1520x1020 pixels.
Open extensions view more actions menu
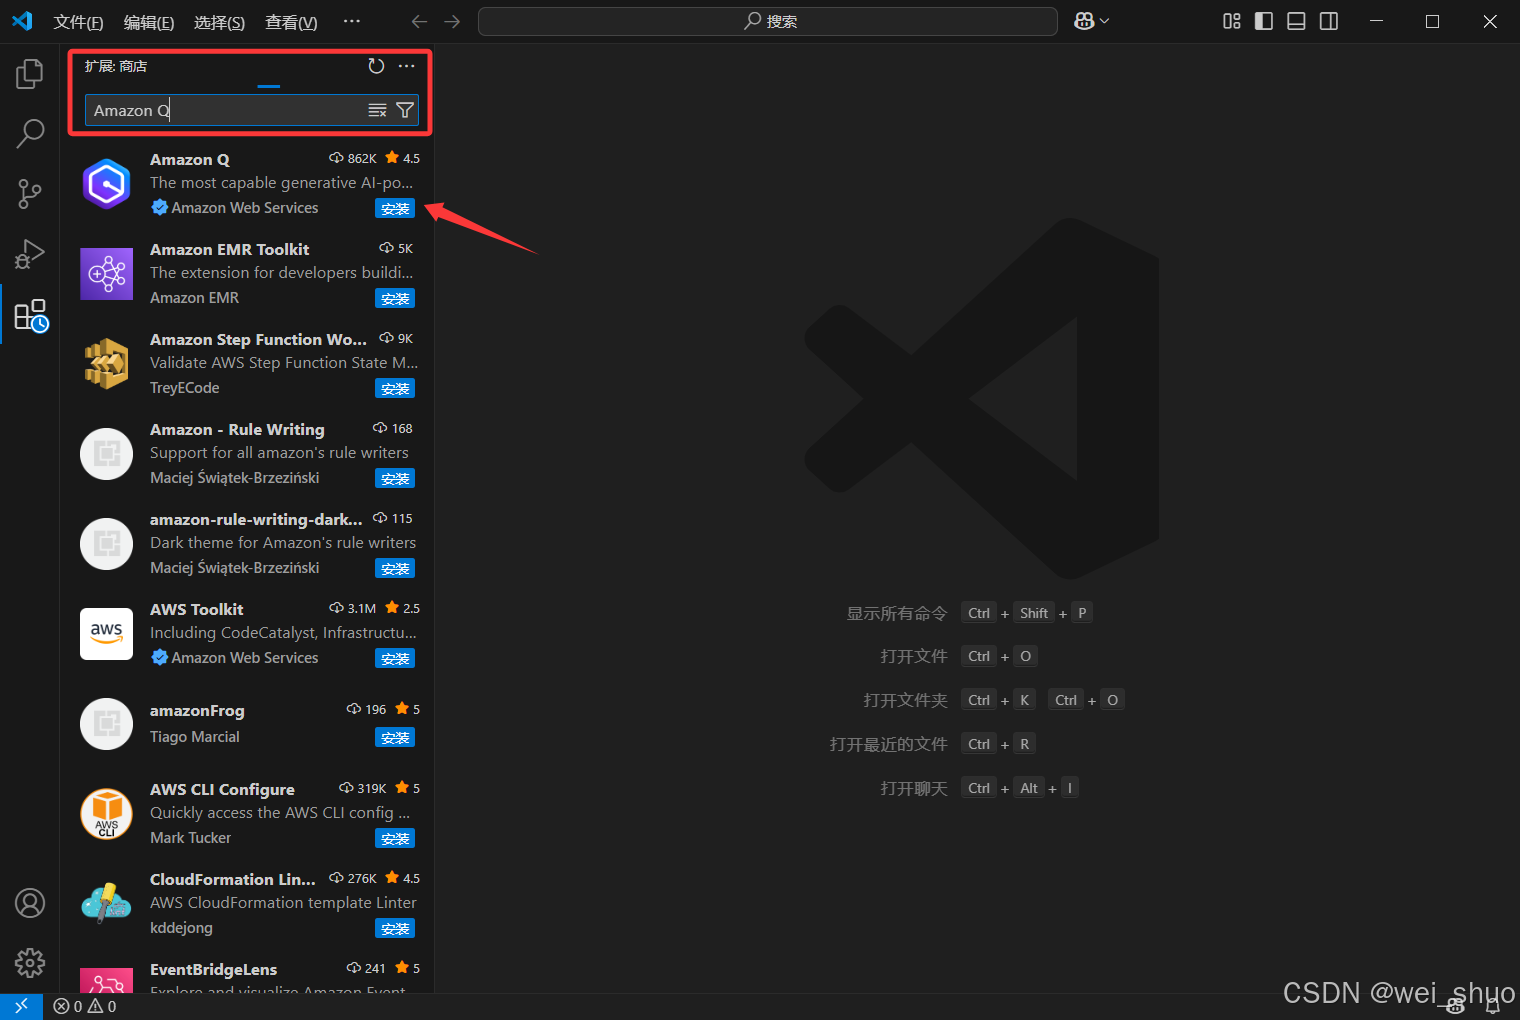coord(406,66)
